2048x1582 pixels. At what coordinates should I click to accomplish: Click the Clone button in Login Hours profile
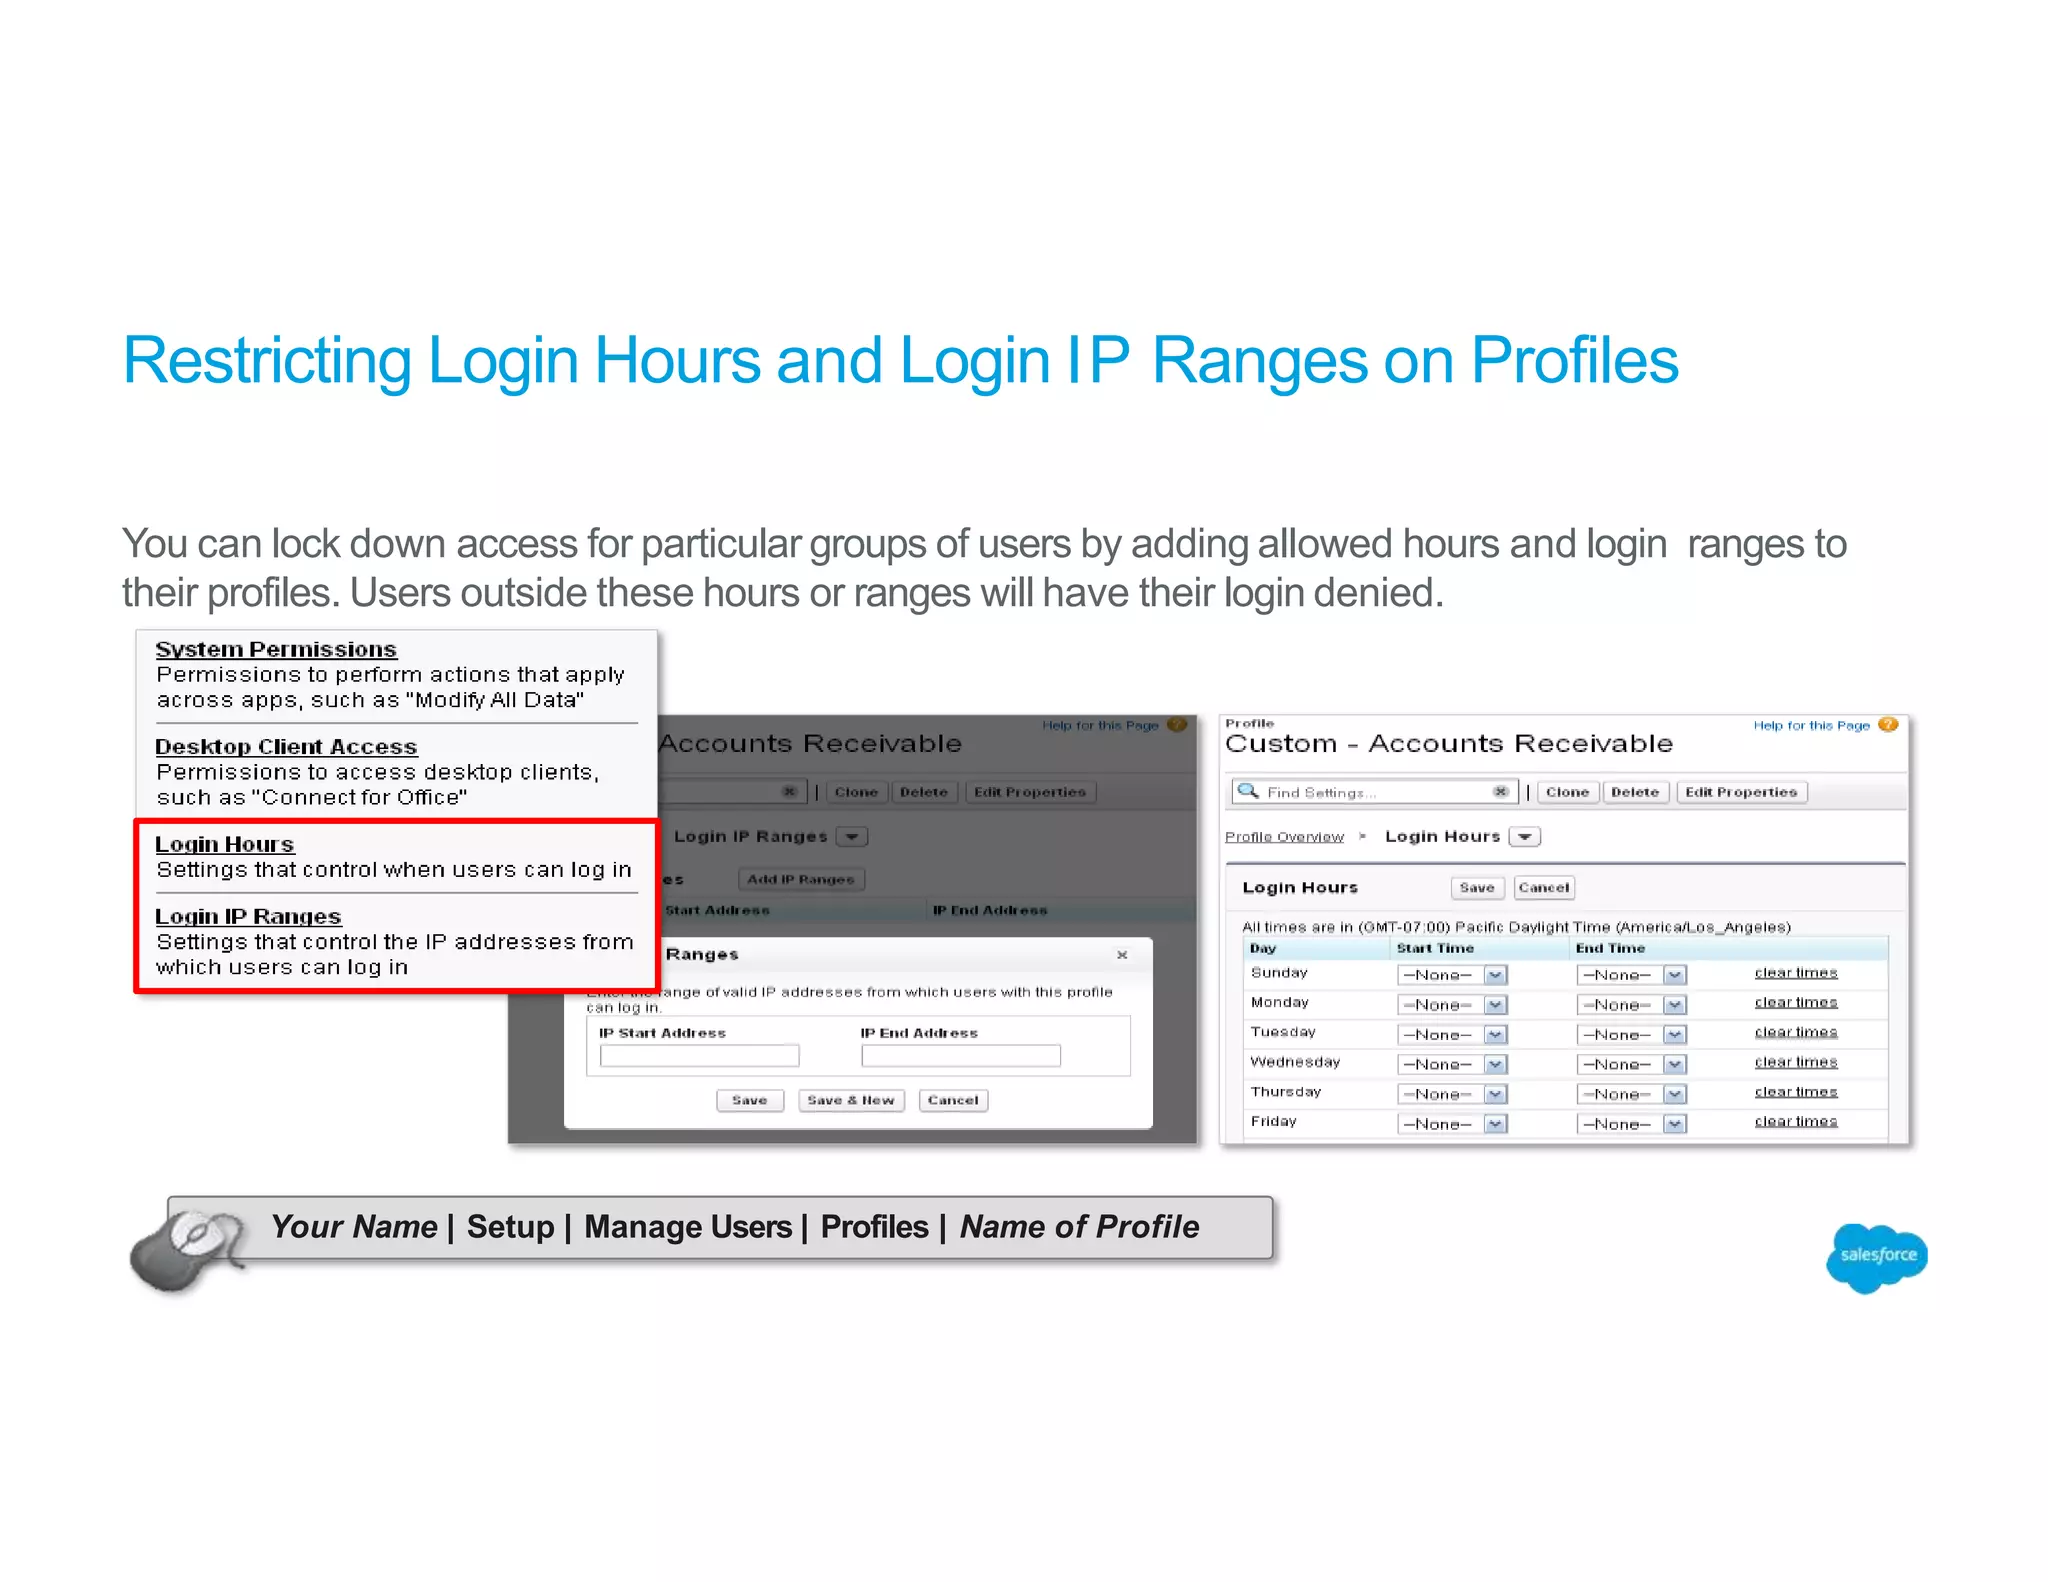coord(1567,792)
